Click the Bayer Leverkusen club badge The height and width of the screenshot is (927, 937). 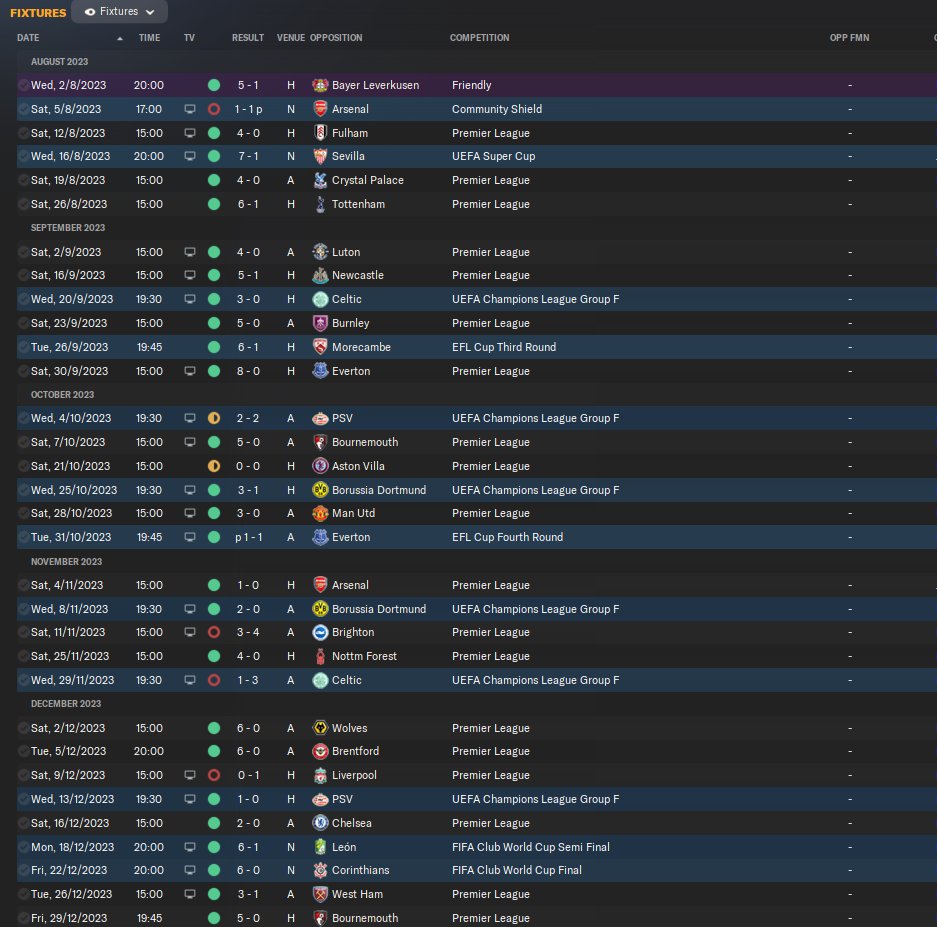point(320,85)
